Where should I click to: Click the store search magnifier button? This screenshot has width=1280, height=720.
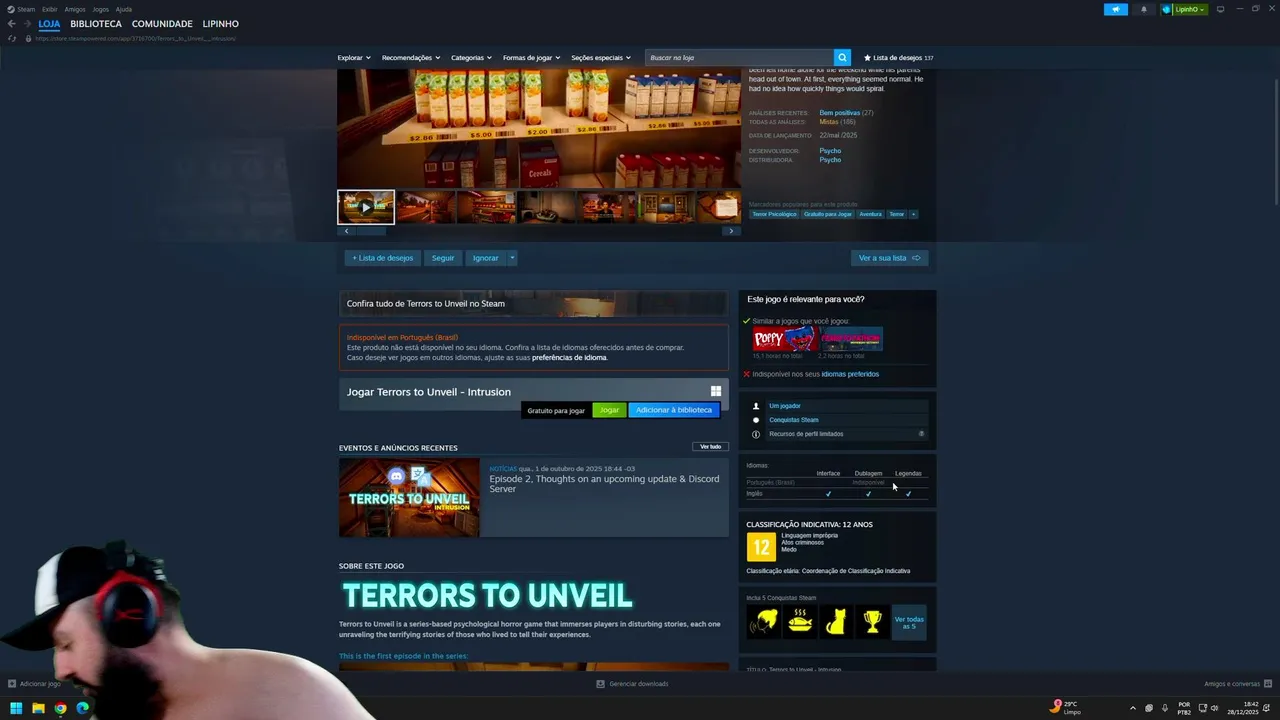(843, 58)
